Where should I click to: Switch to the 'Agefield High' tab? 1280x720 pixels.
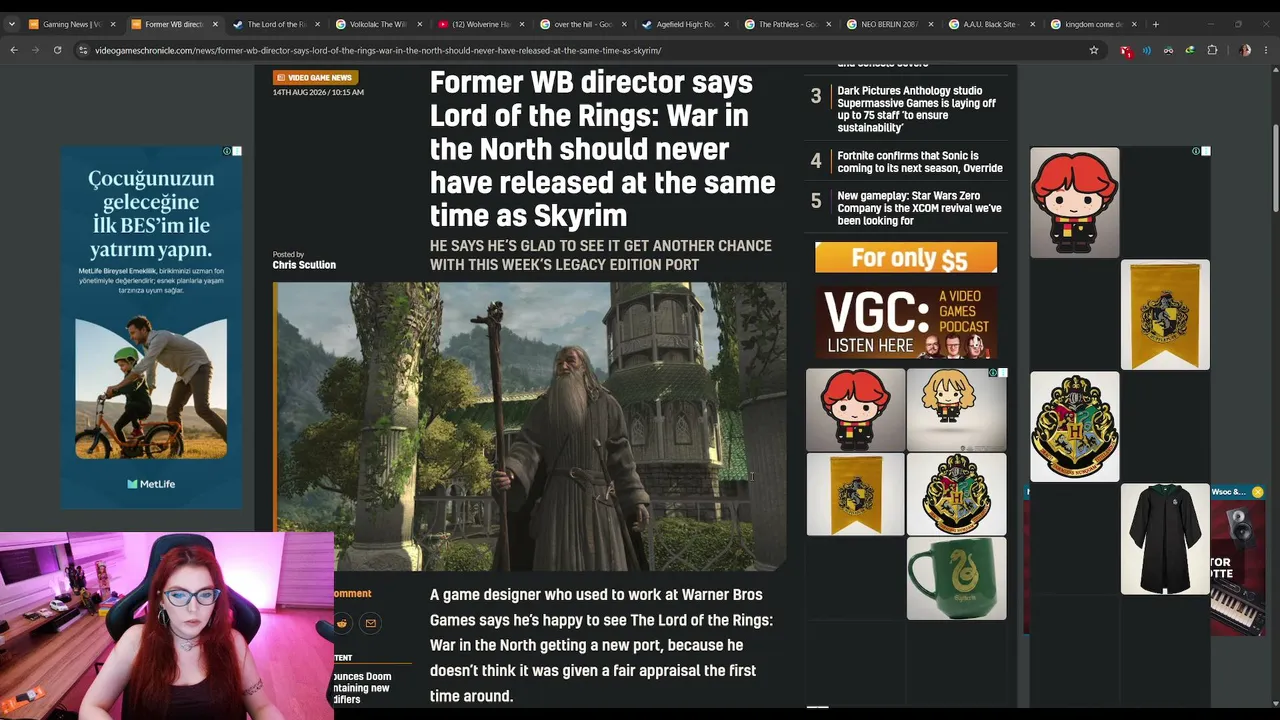[684, 24]
